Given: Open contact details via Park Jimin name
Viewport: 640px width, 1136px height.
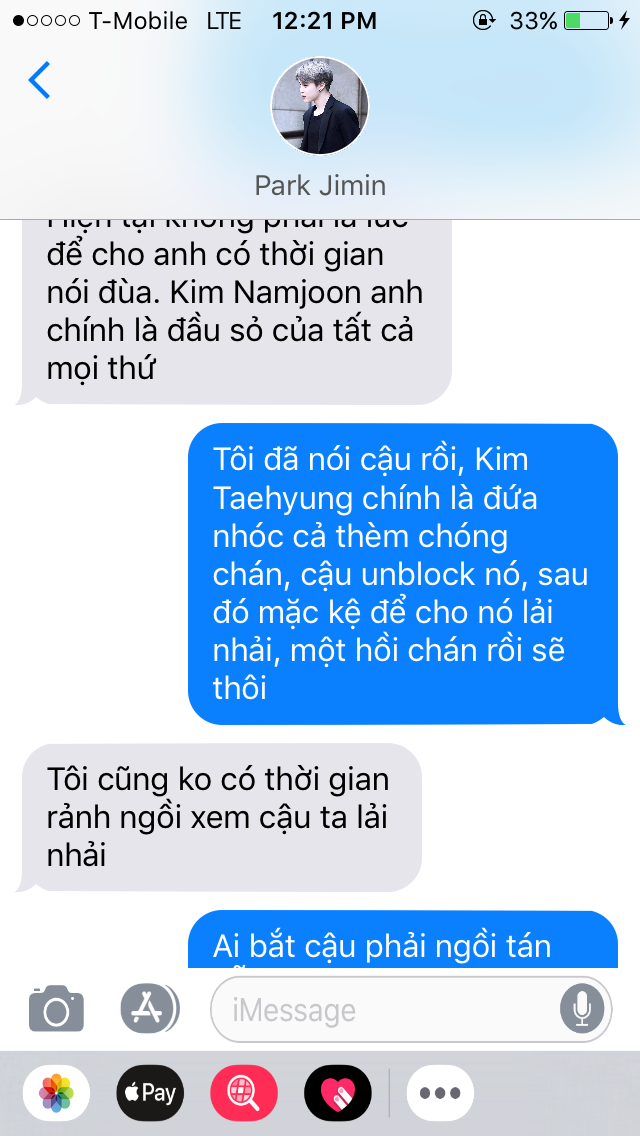Looking at the screenshot, I should (320, 186).
